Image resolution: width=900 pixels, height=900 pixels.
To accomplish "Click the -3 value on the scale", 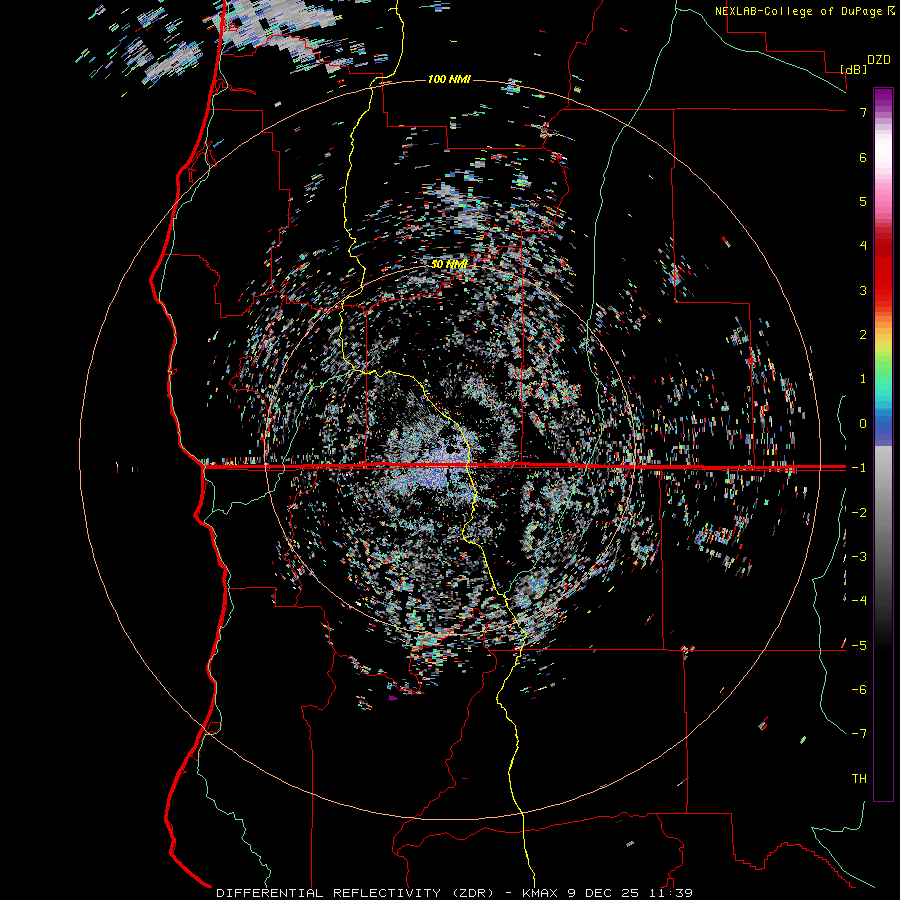I will click(x=859, y=557).
